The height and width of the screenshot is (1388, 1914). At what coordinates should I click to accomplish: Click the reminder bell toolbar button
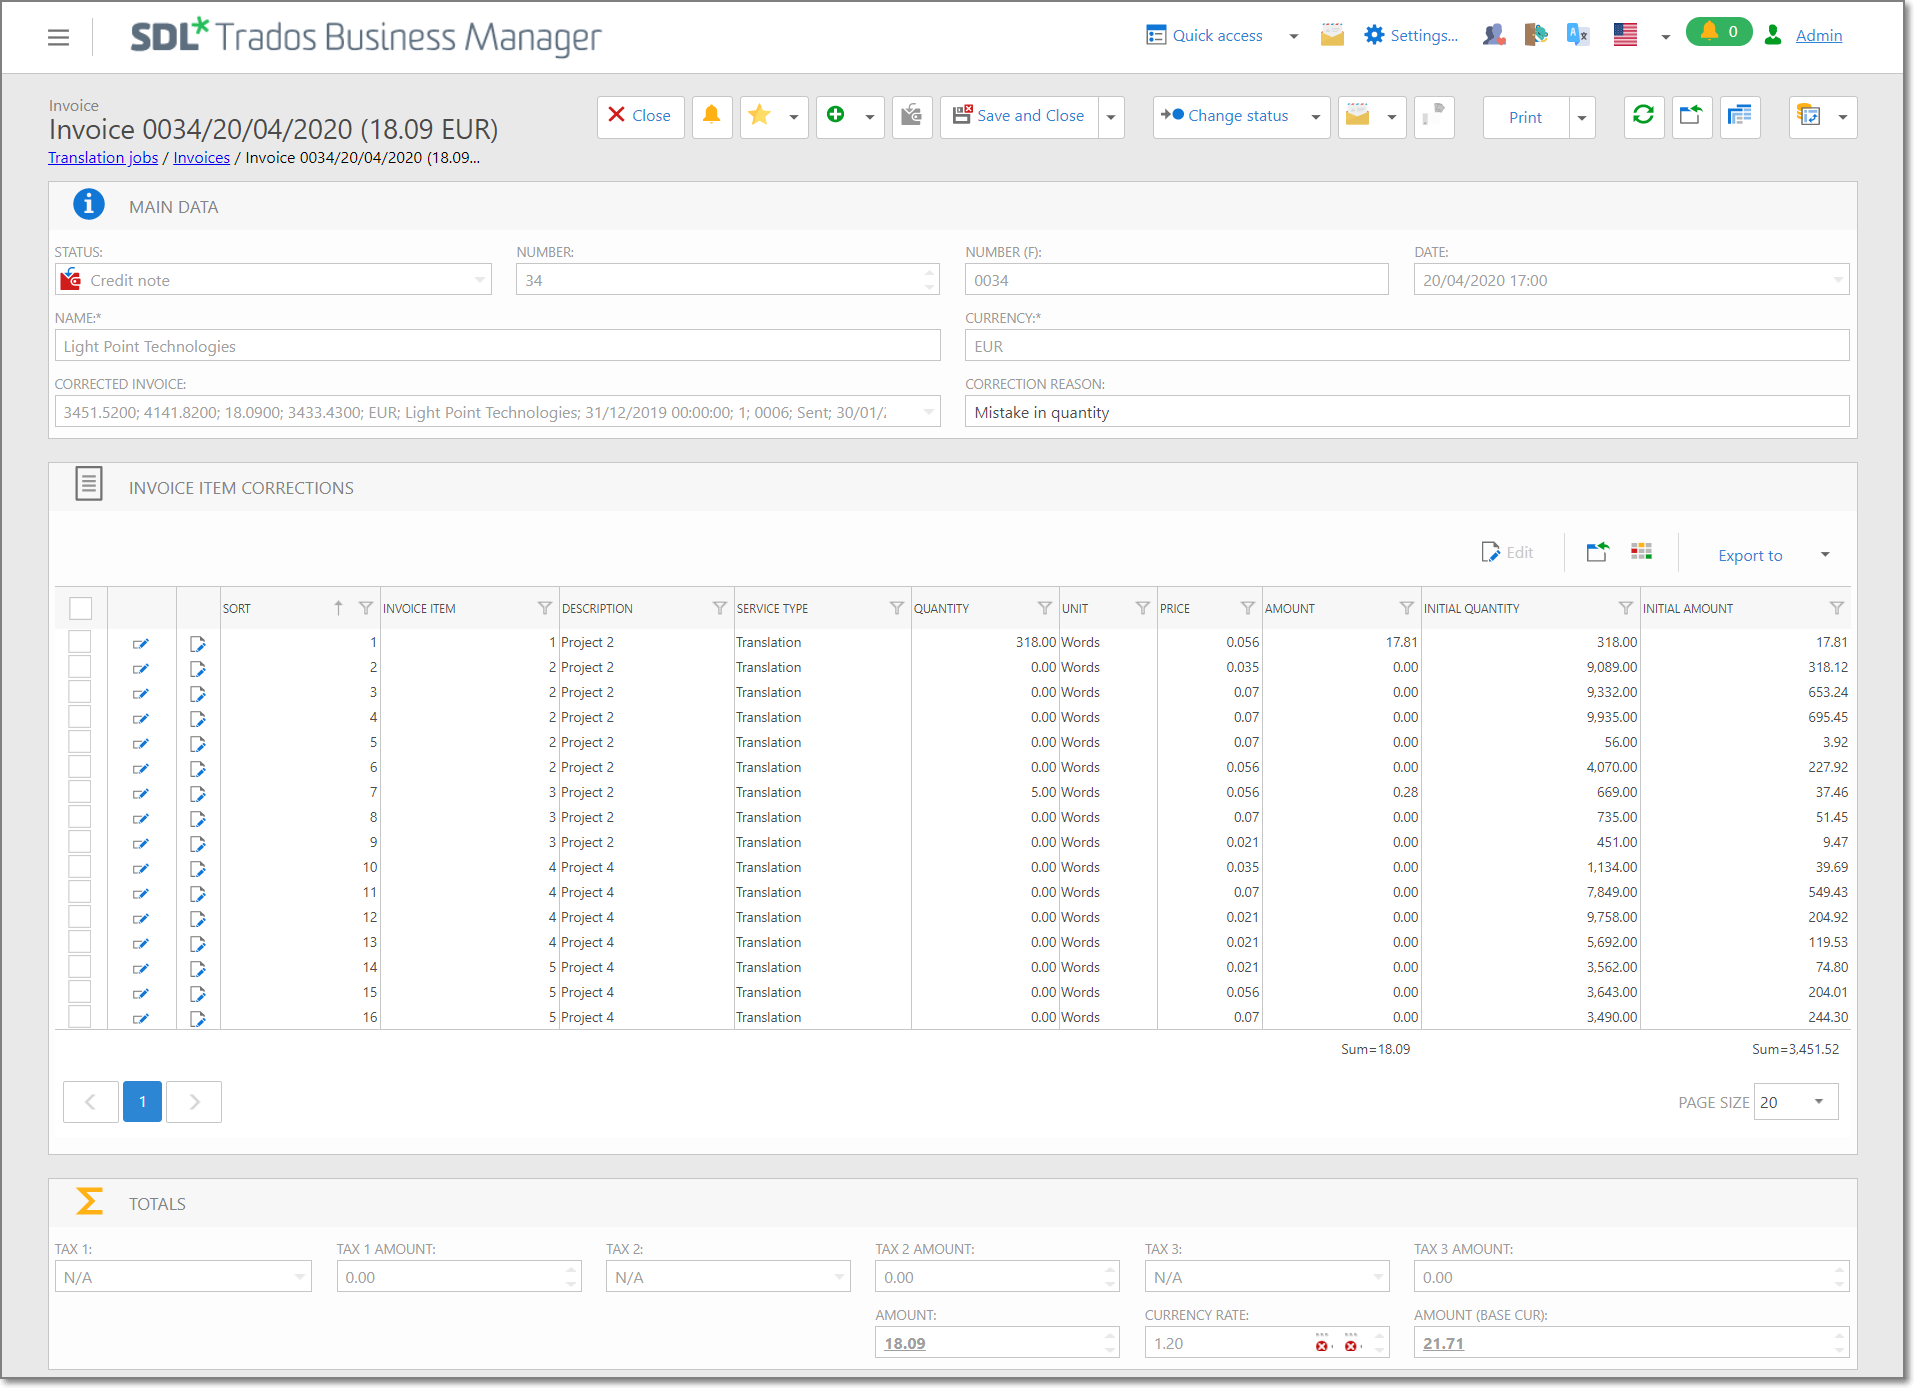pos(712,116)
